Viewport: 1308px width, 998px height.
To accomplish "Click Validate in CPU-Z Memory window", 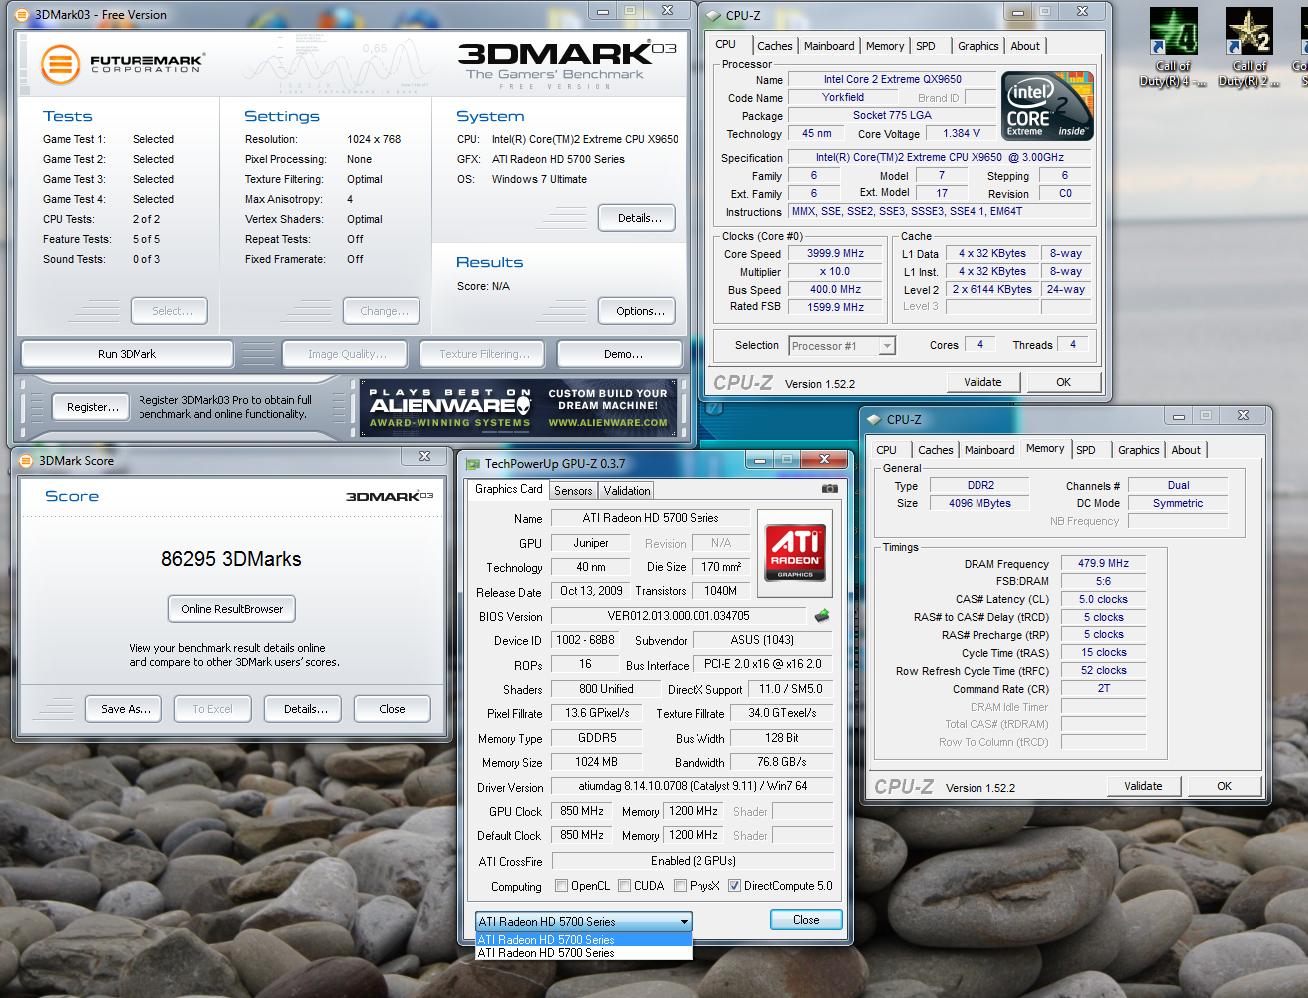I will 1143,786.
